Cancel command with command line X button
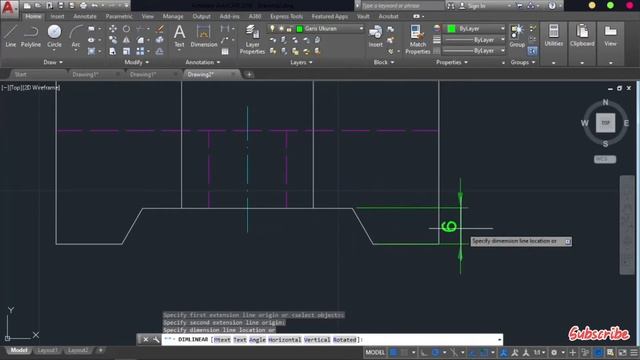 point(146,339)
